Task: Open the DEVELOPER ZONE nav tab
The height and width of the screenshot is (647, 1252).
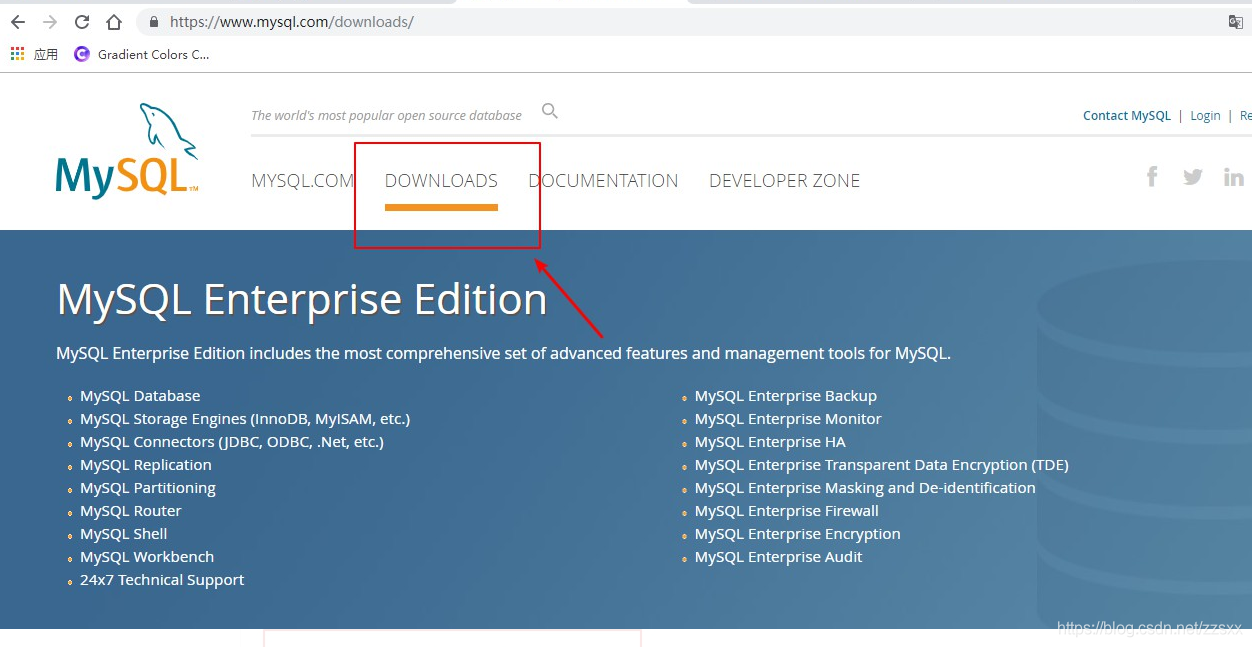Action: point(784,181)
